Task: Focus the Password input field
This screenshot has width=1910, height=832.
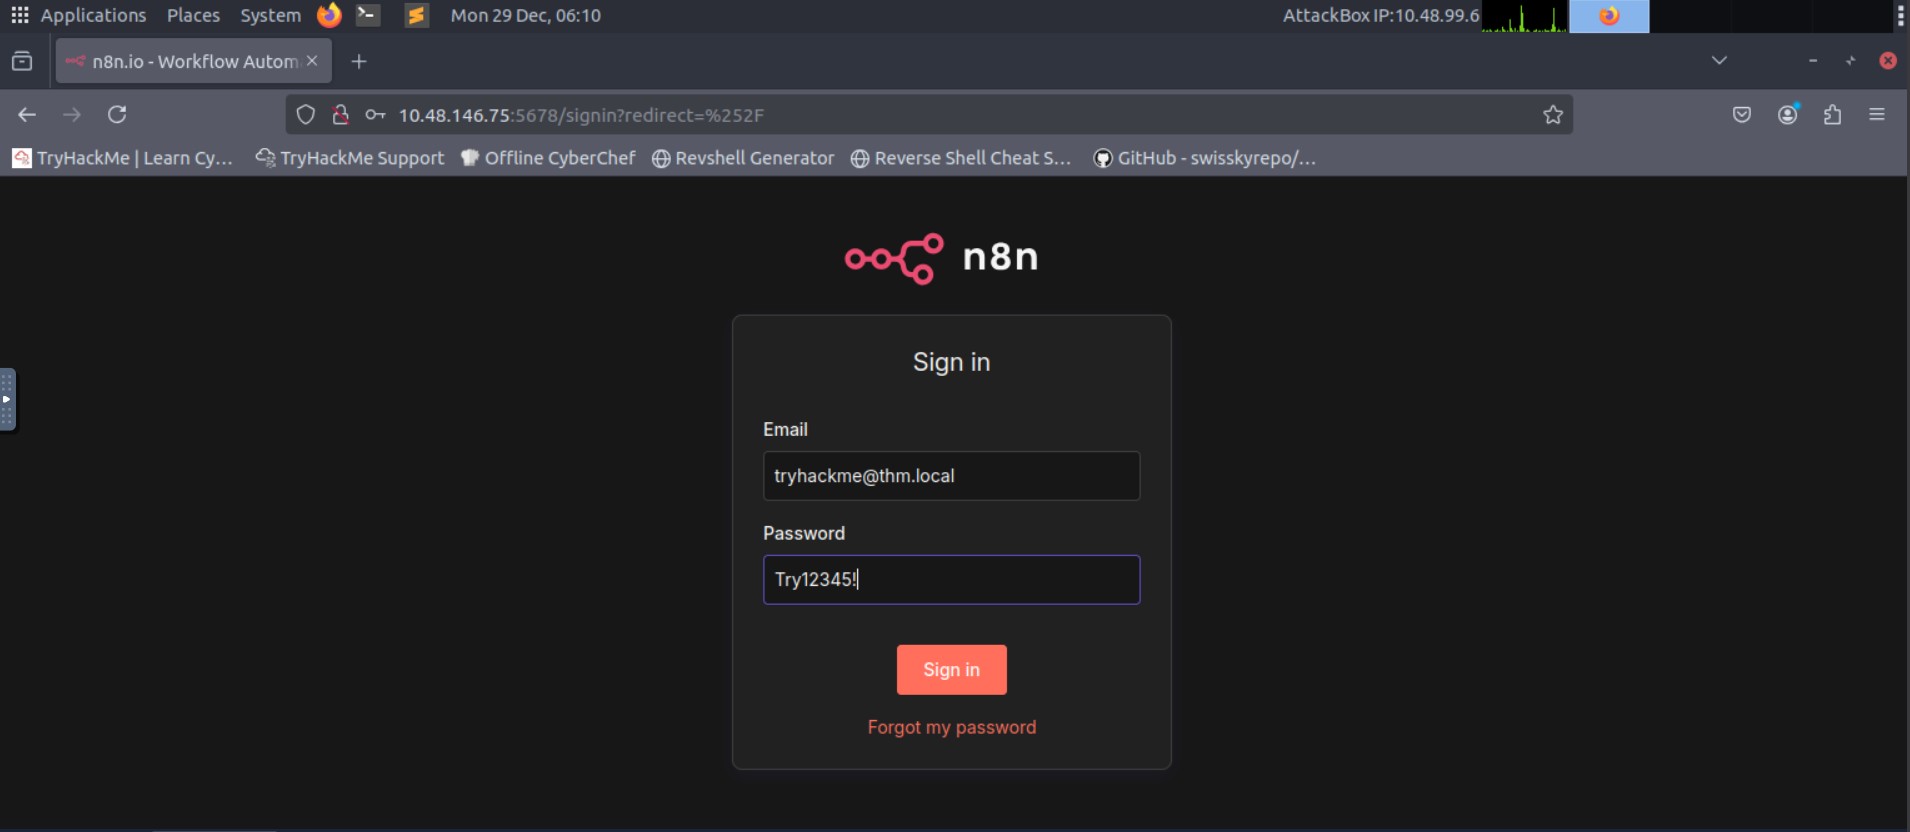Action: coord(951,580)
